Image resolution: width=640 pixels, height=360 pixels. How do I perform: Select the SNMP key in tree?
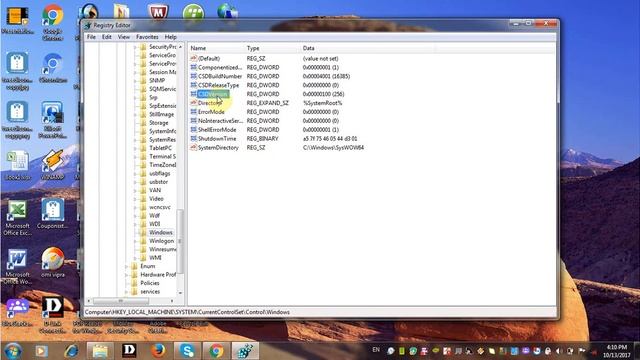157,81
